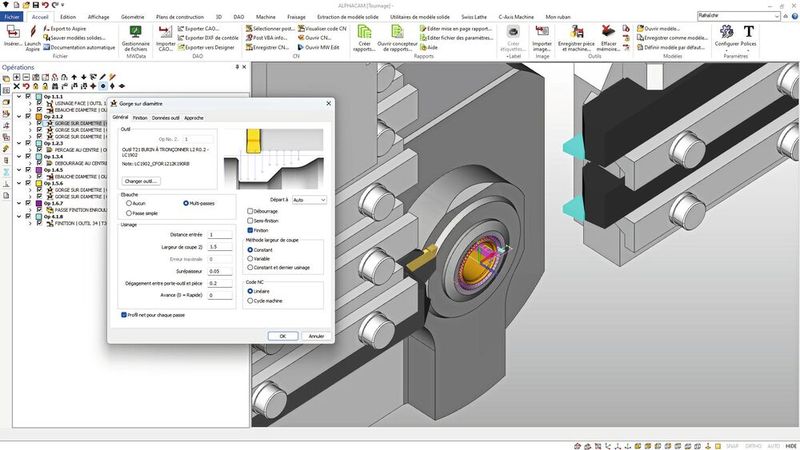The height and width of the screenshot is (450, 800).
Task: Toggle the Op 1.1.1 checkbox
Action: pyautogui.click(x=29, y=96)
